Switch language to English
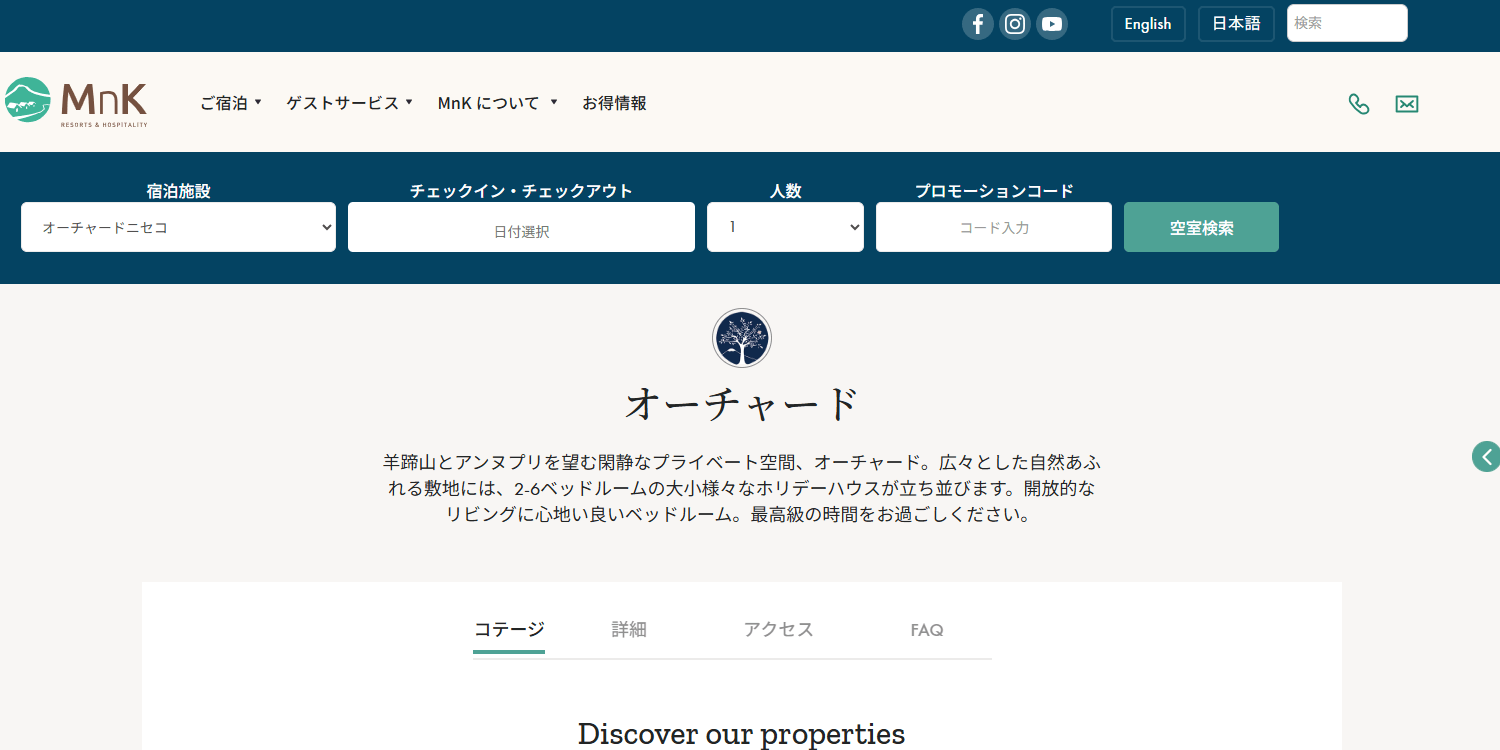 point(1147,24)
